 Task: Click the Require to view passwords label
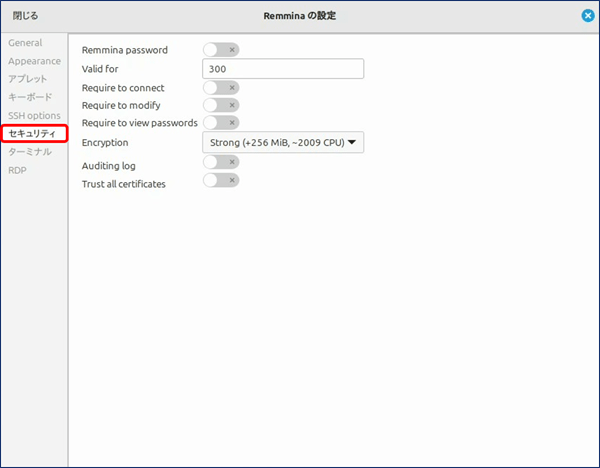pyautogui.click(x=140, y=123)
